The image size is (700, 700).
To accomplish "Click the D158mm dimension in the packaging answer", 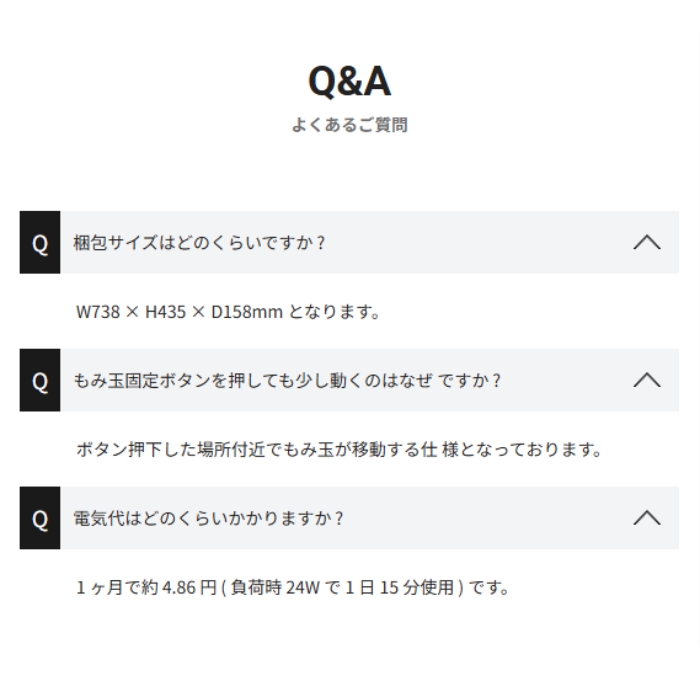I will pos(246,312).
